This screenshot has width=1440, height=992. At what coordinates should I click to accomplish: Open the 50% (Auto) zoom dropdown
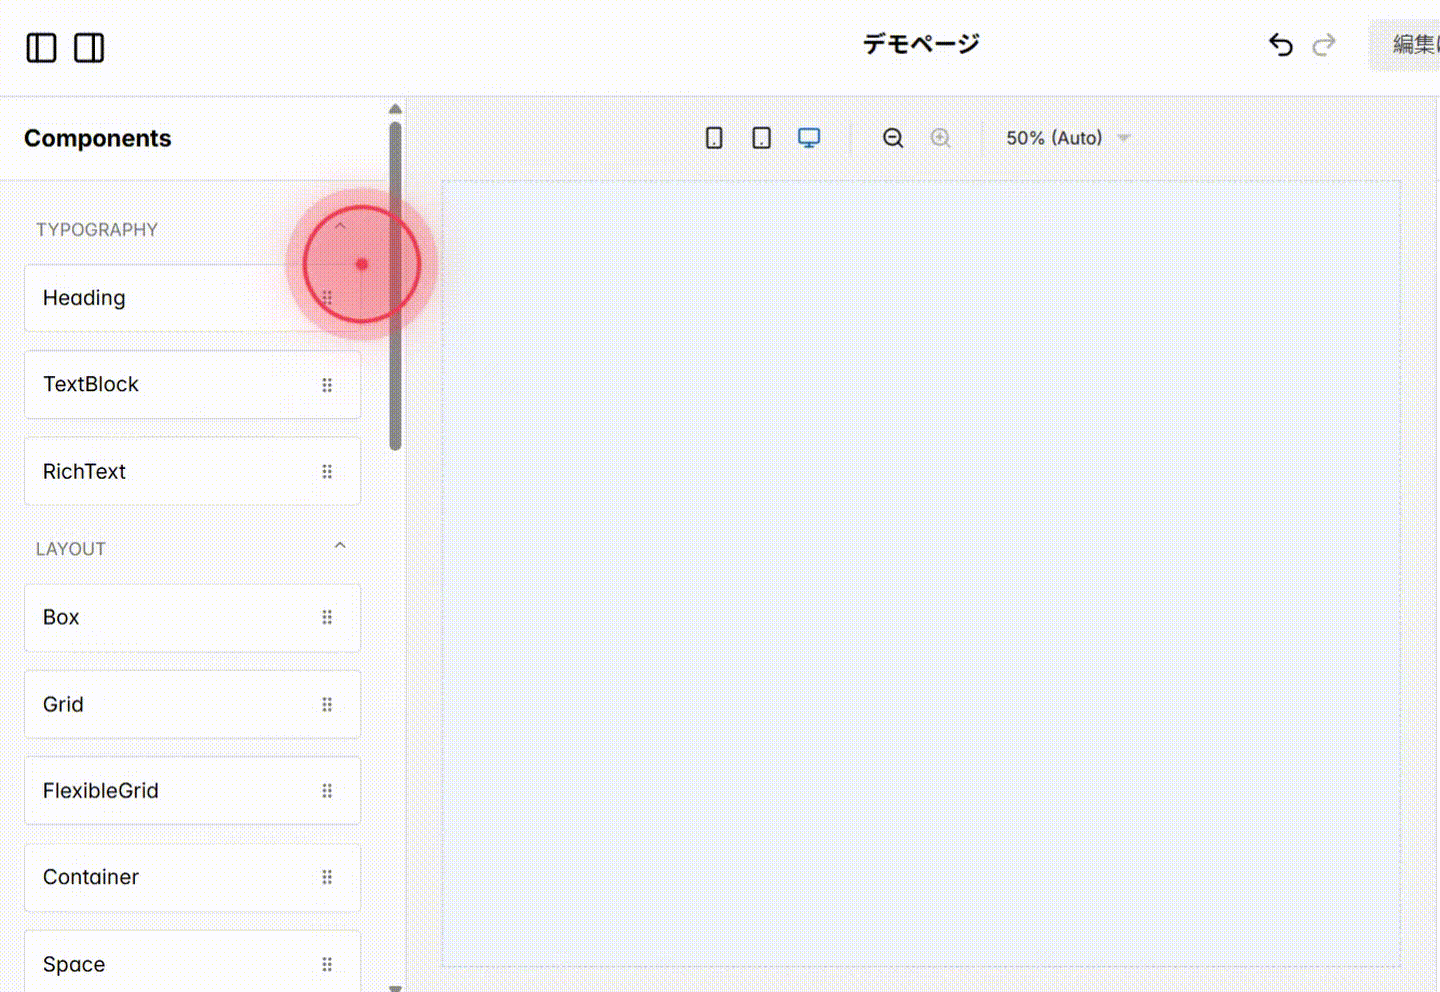click(x=1067, y=137)
